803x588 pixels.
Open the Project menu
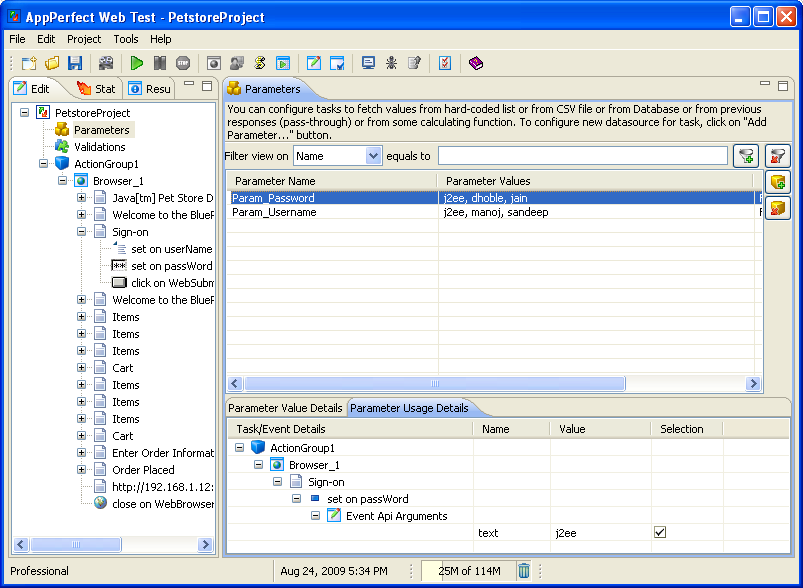84,39
